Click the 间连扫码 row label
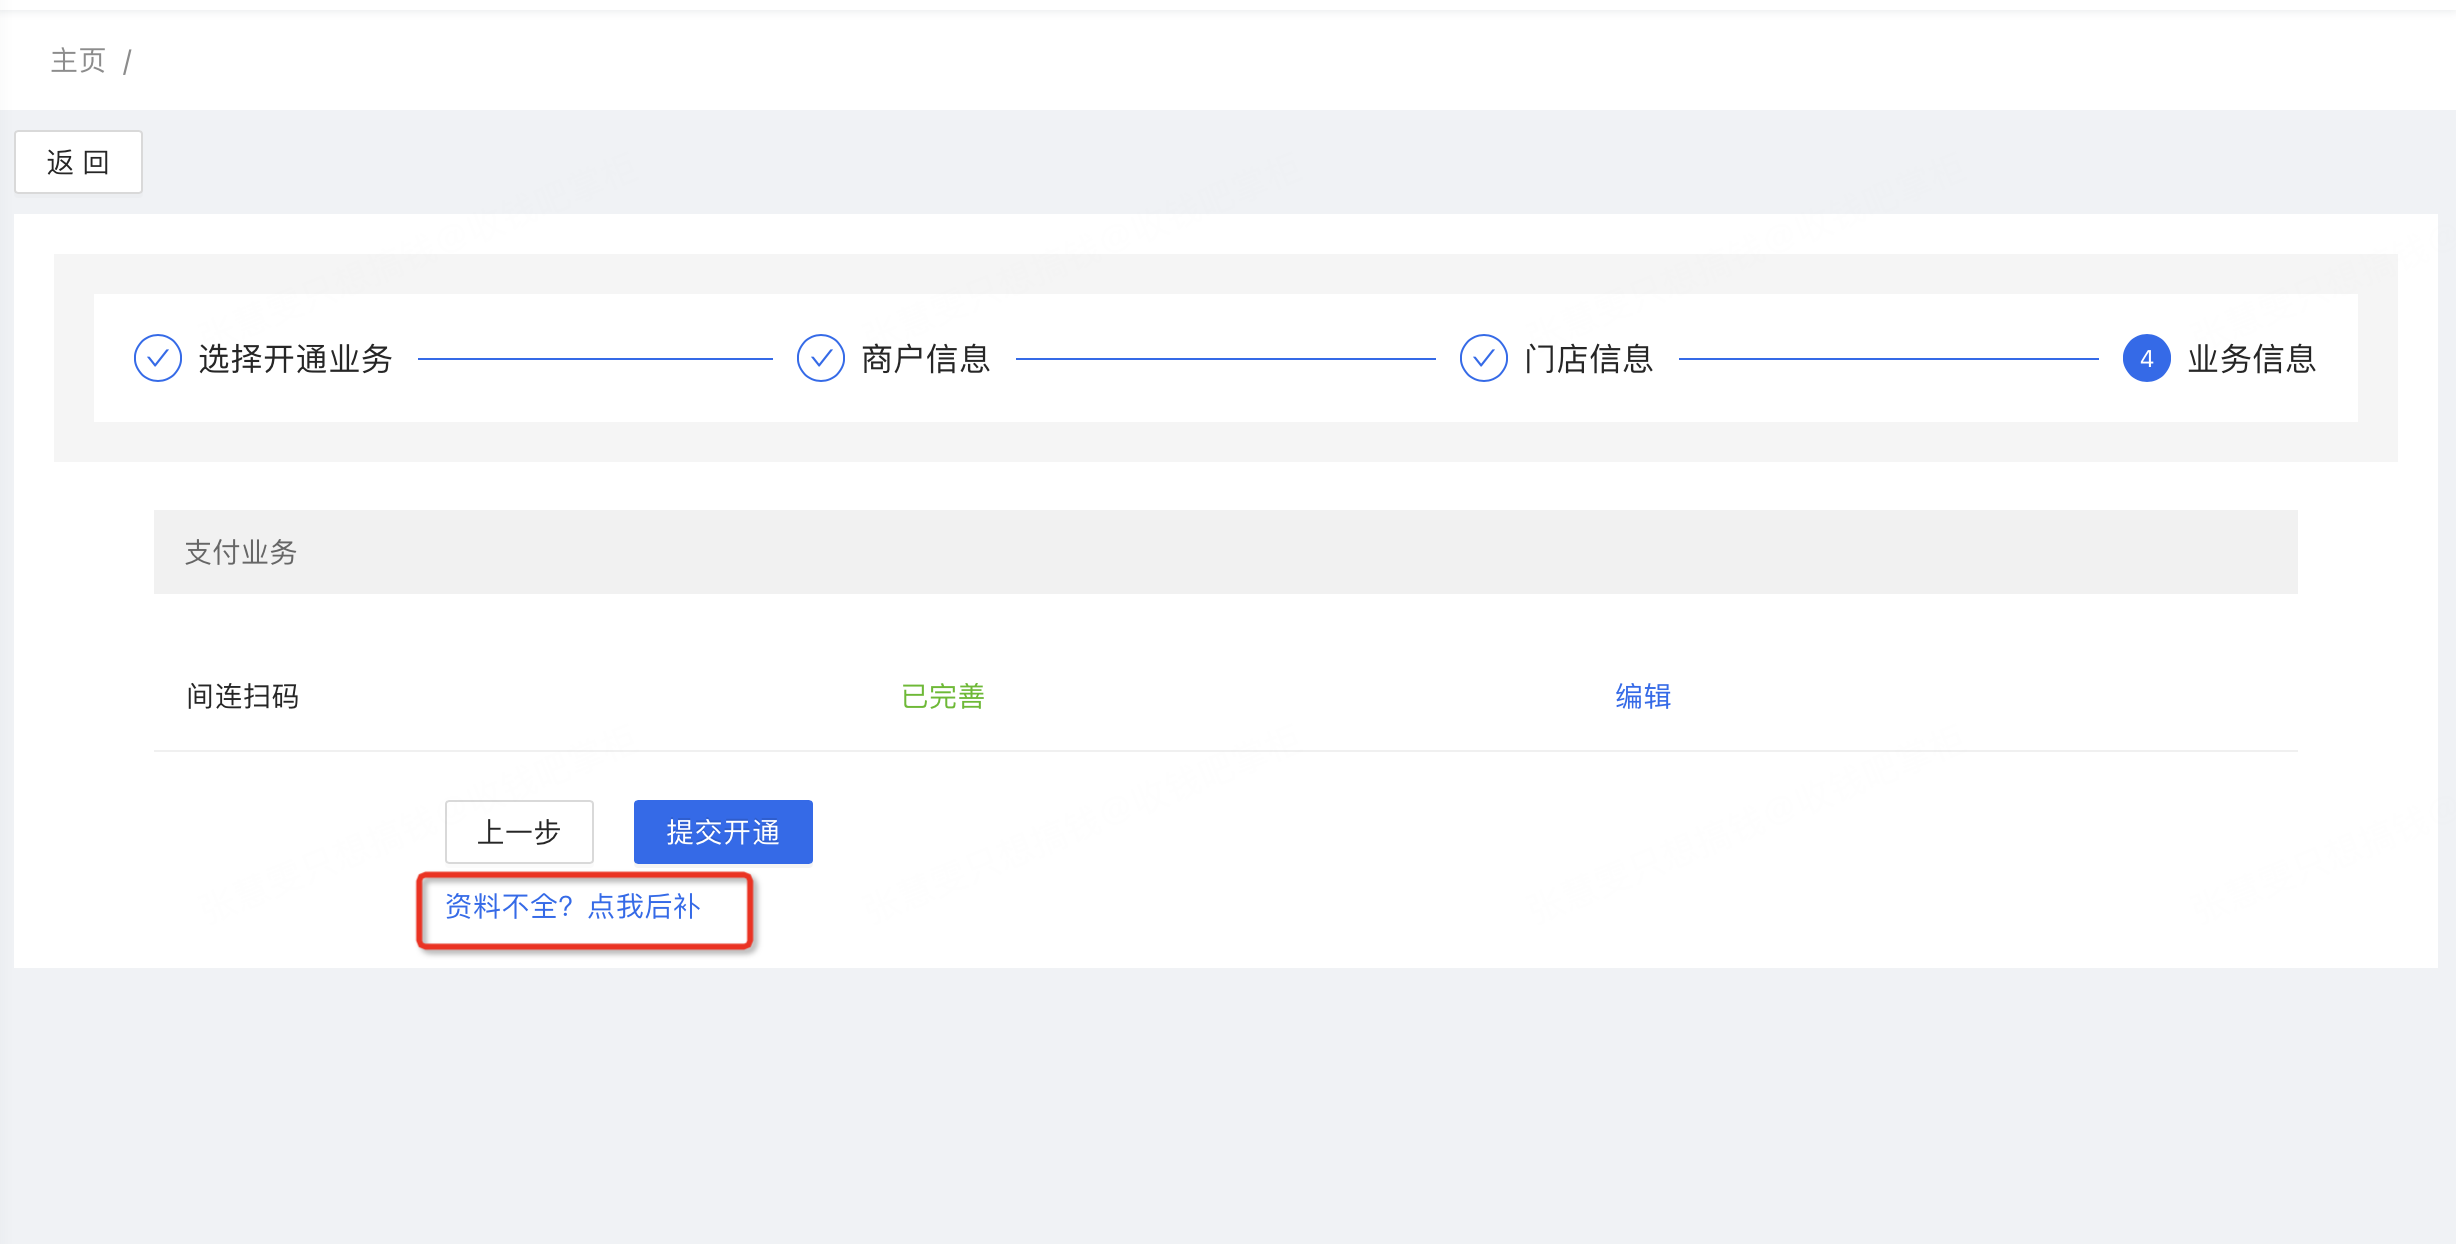The width and height of the screenshot is (2456, 1244). pyautogui.click(x=243, y=696)
